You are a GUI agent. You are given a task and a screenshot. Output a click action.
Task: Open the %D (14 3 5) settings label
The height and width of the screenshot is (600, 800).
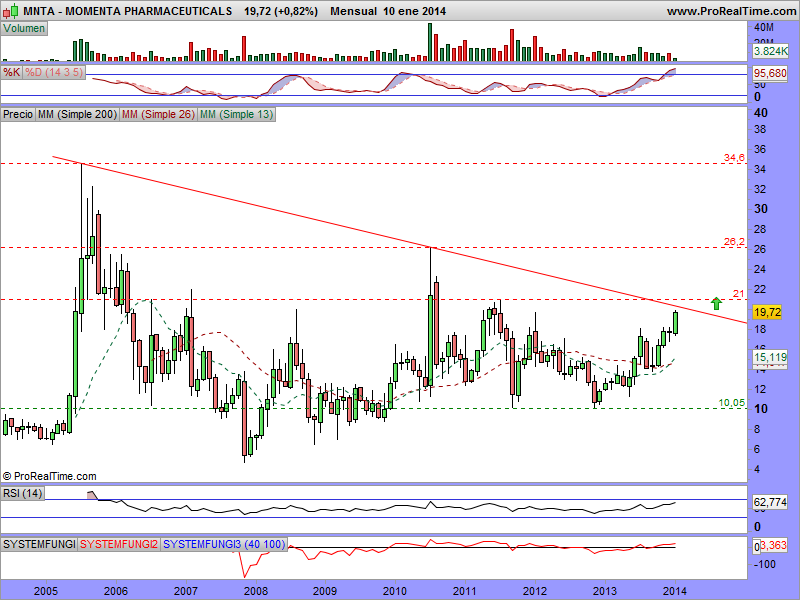(54, 72)
